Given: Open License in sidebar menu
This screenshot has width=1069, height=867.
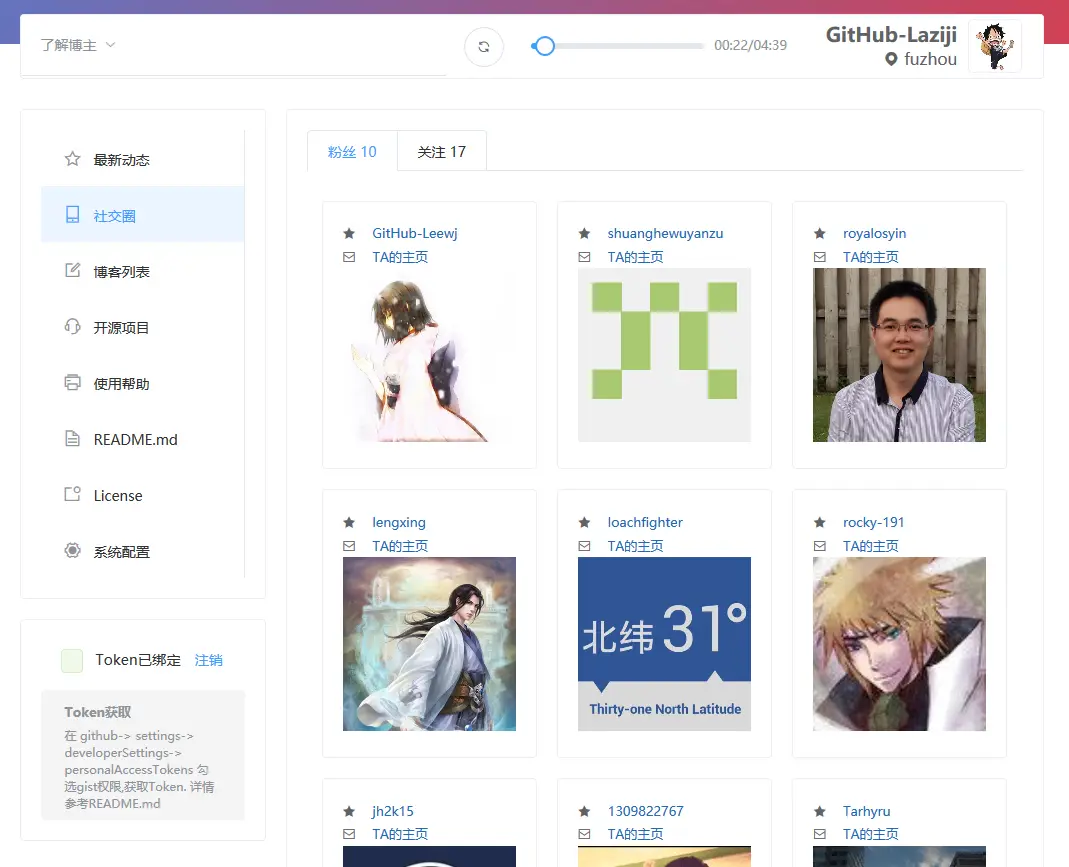Looking at the screenshot, I should (142, 495).
